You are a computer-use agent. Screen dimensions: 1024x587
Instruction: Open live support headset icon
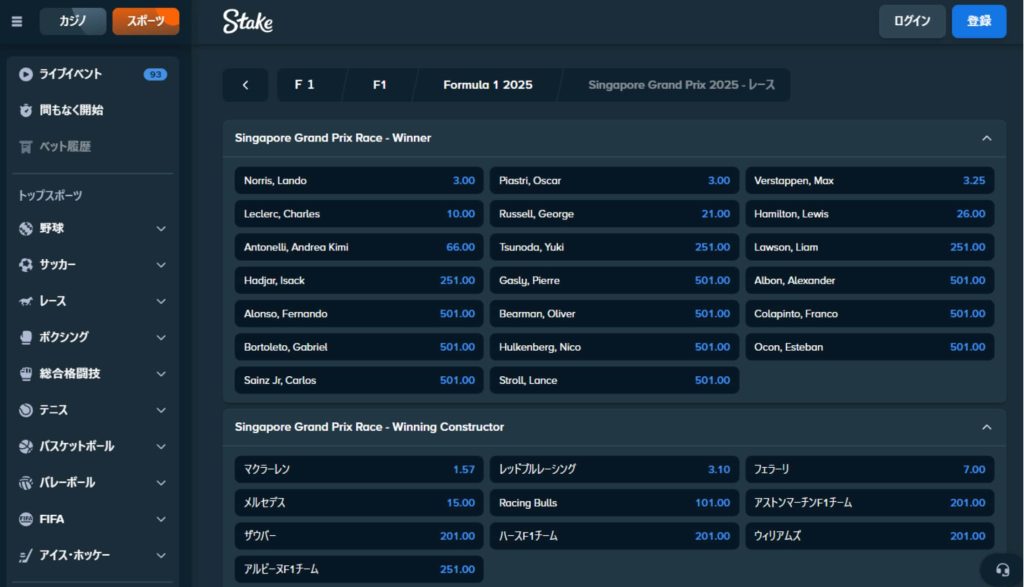click(1002, 569)
